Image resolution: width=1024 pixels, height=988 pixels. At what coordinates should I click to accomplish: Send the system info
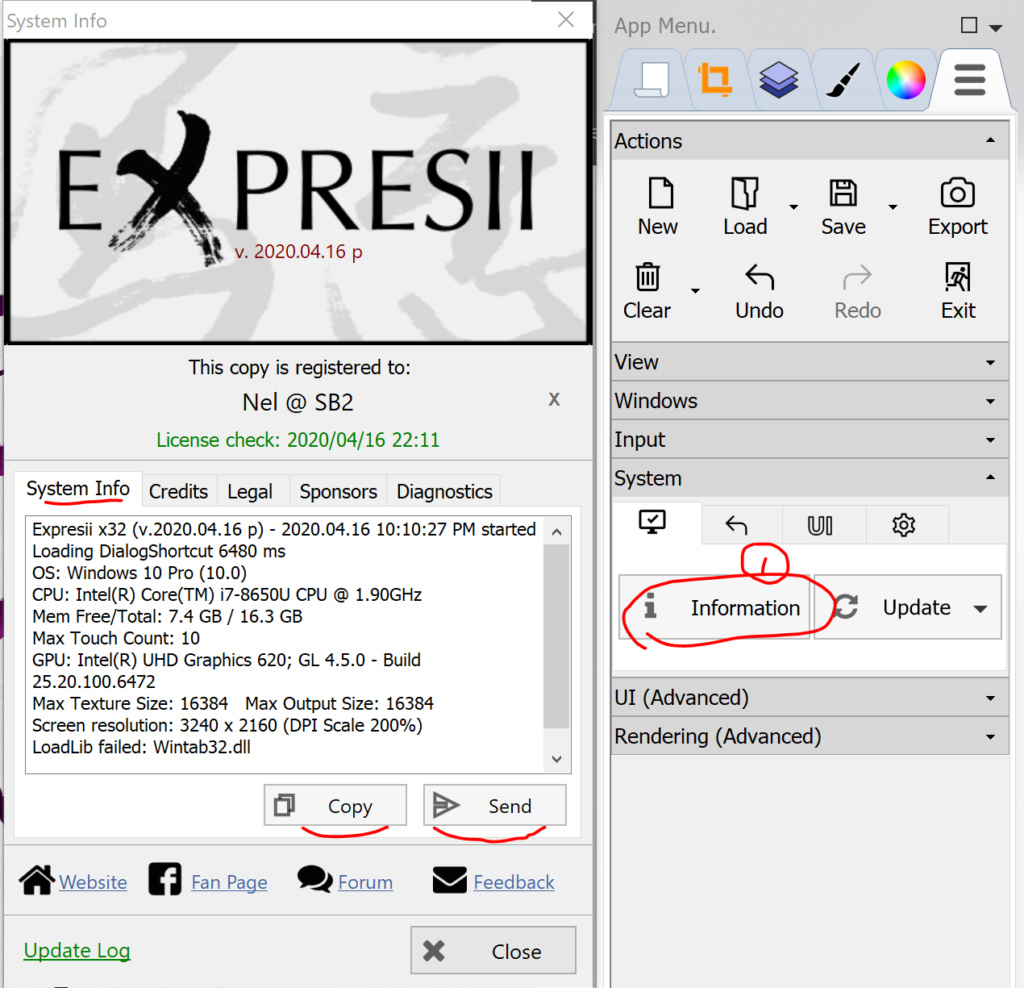click(494, 805)
